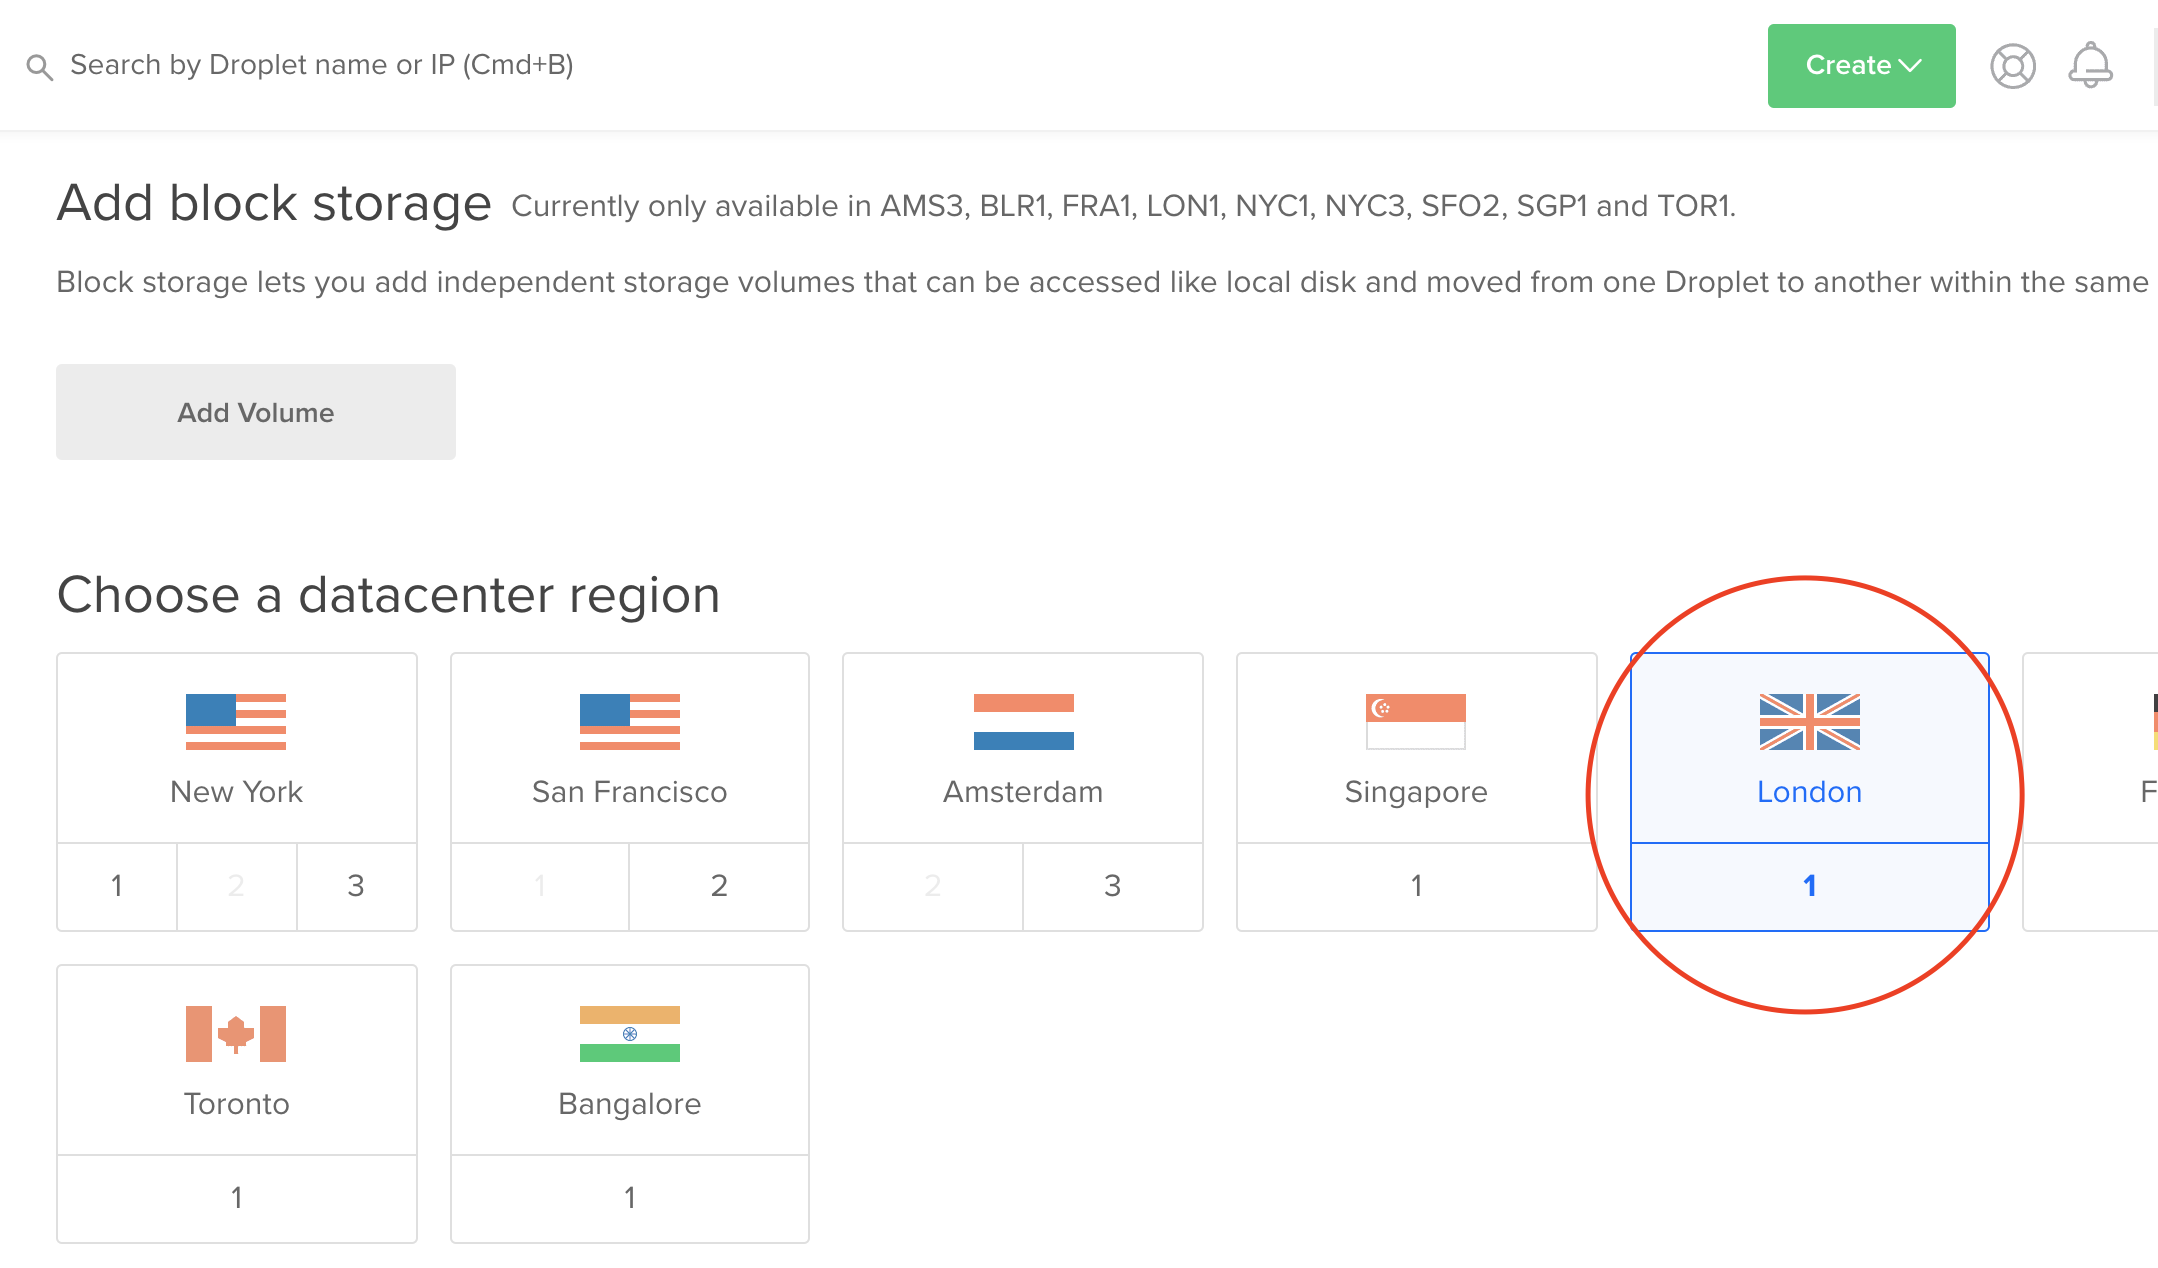Select datacenter sub-region number 3 for New York

pyautogui.click(x=358, y=886)
